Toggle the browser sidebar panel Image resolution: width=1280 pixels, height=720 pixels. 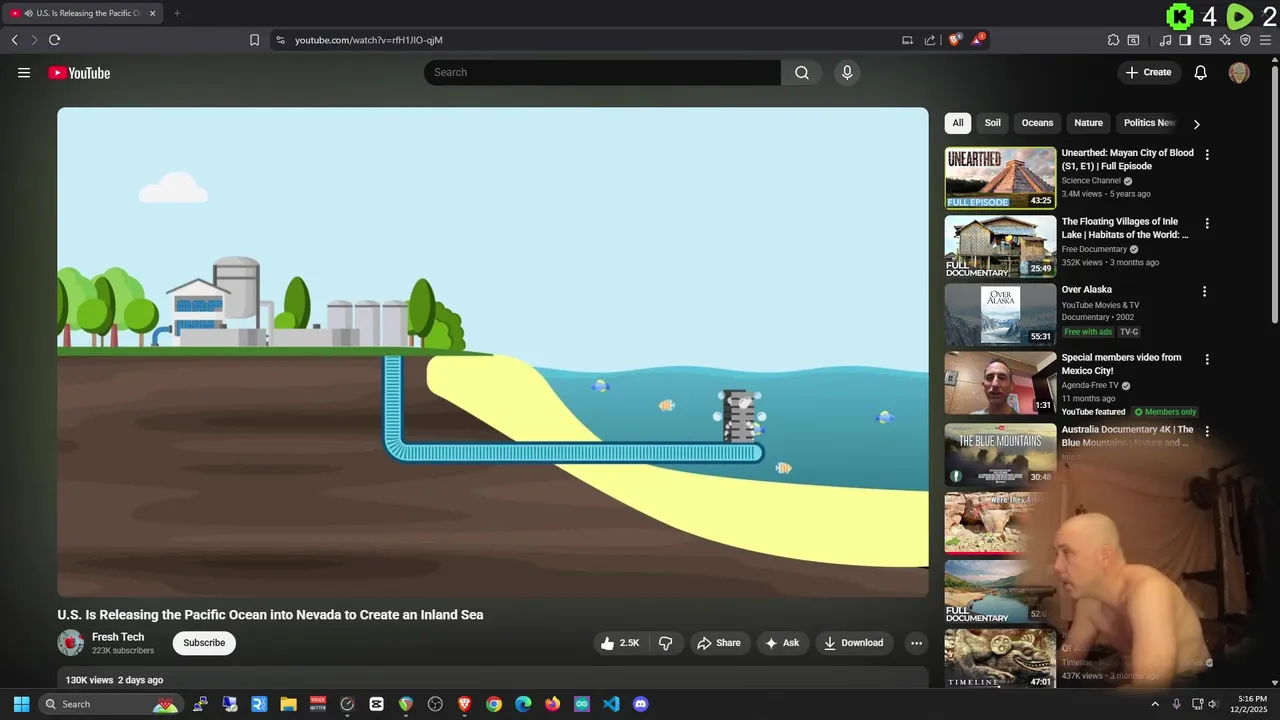[1185, 40]
